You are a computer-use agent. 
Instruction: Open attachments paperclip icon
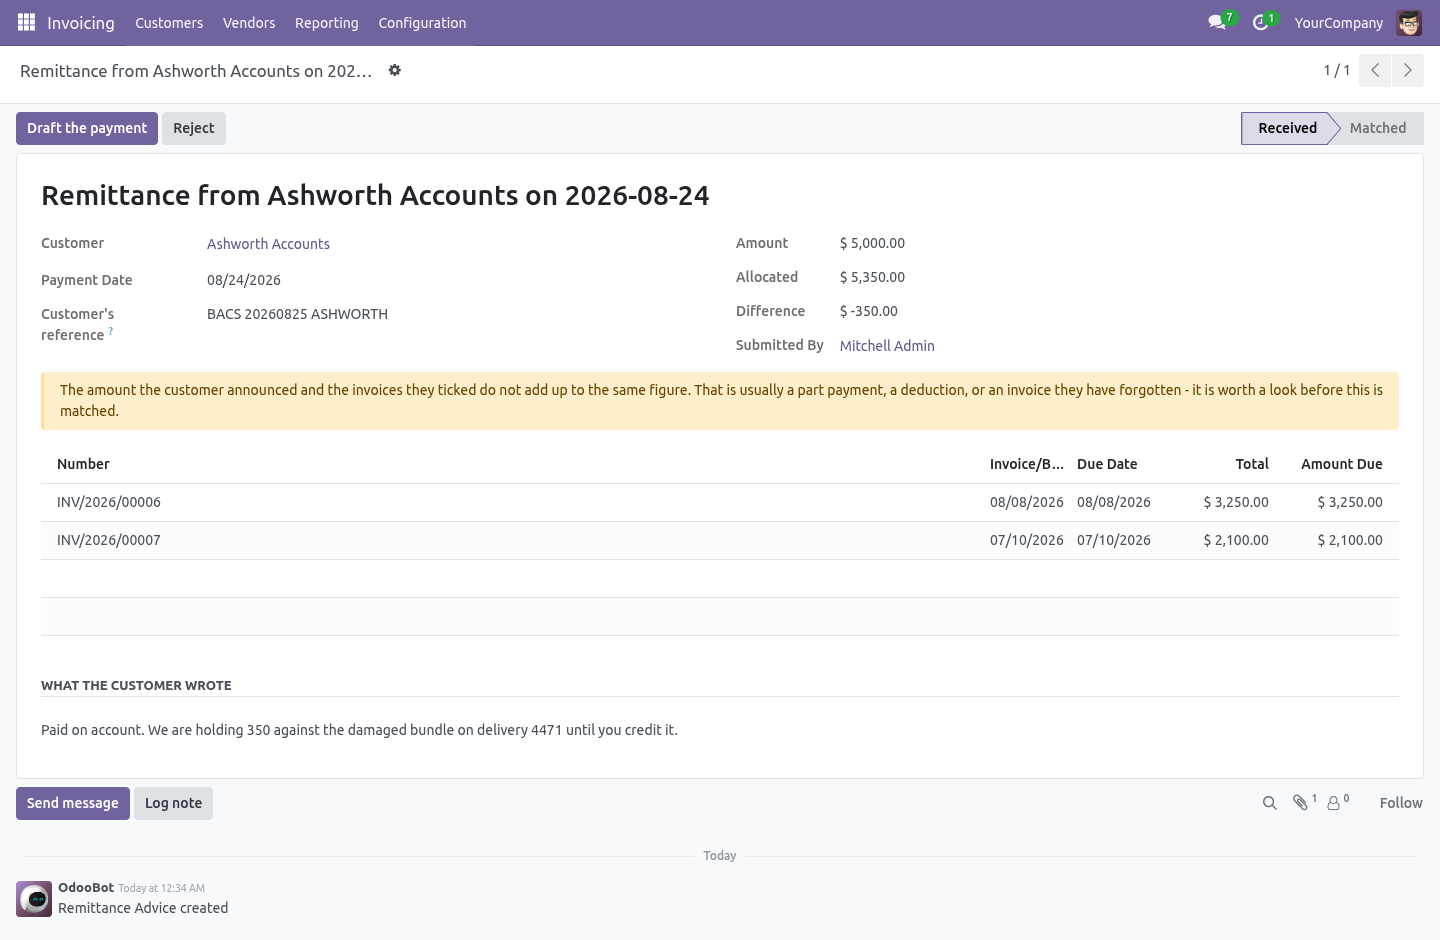pos(1302,802)
